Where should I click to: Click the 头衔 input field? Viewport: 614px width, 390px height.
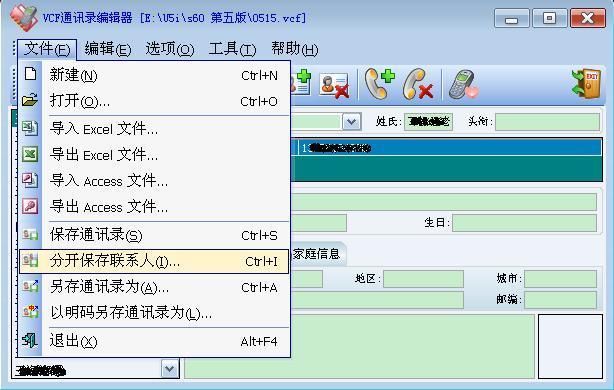point(547,121)
